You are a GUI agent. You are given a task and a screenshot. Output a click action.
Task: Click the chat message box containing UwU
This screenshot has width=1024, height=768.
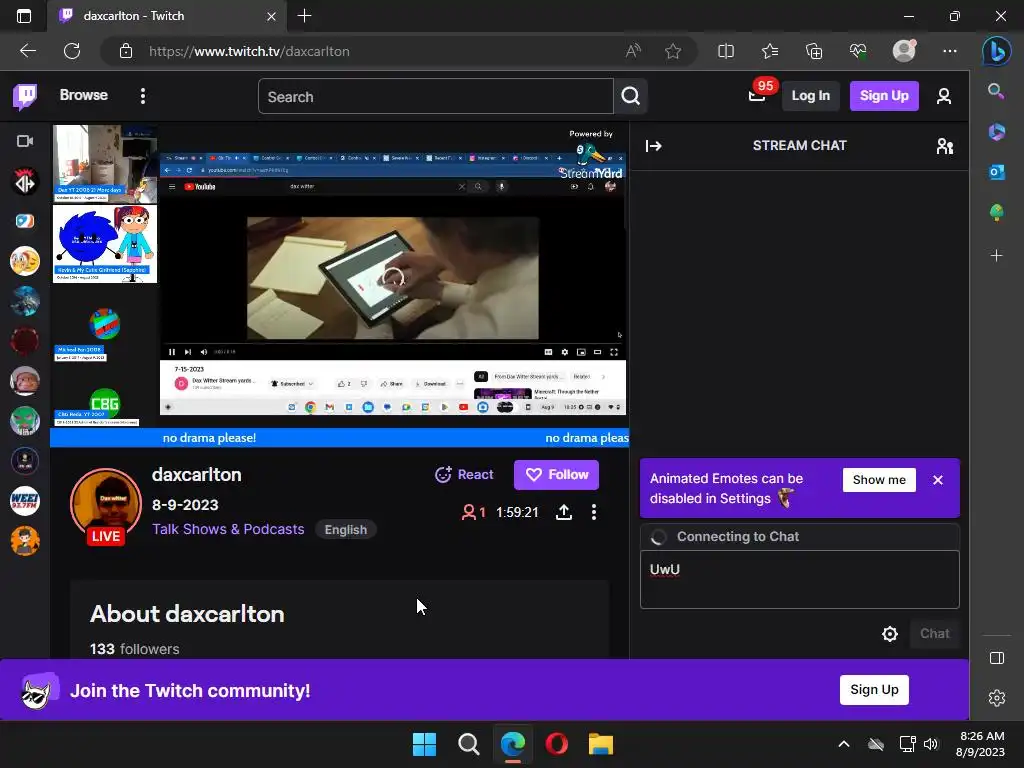799,579
